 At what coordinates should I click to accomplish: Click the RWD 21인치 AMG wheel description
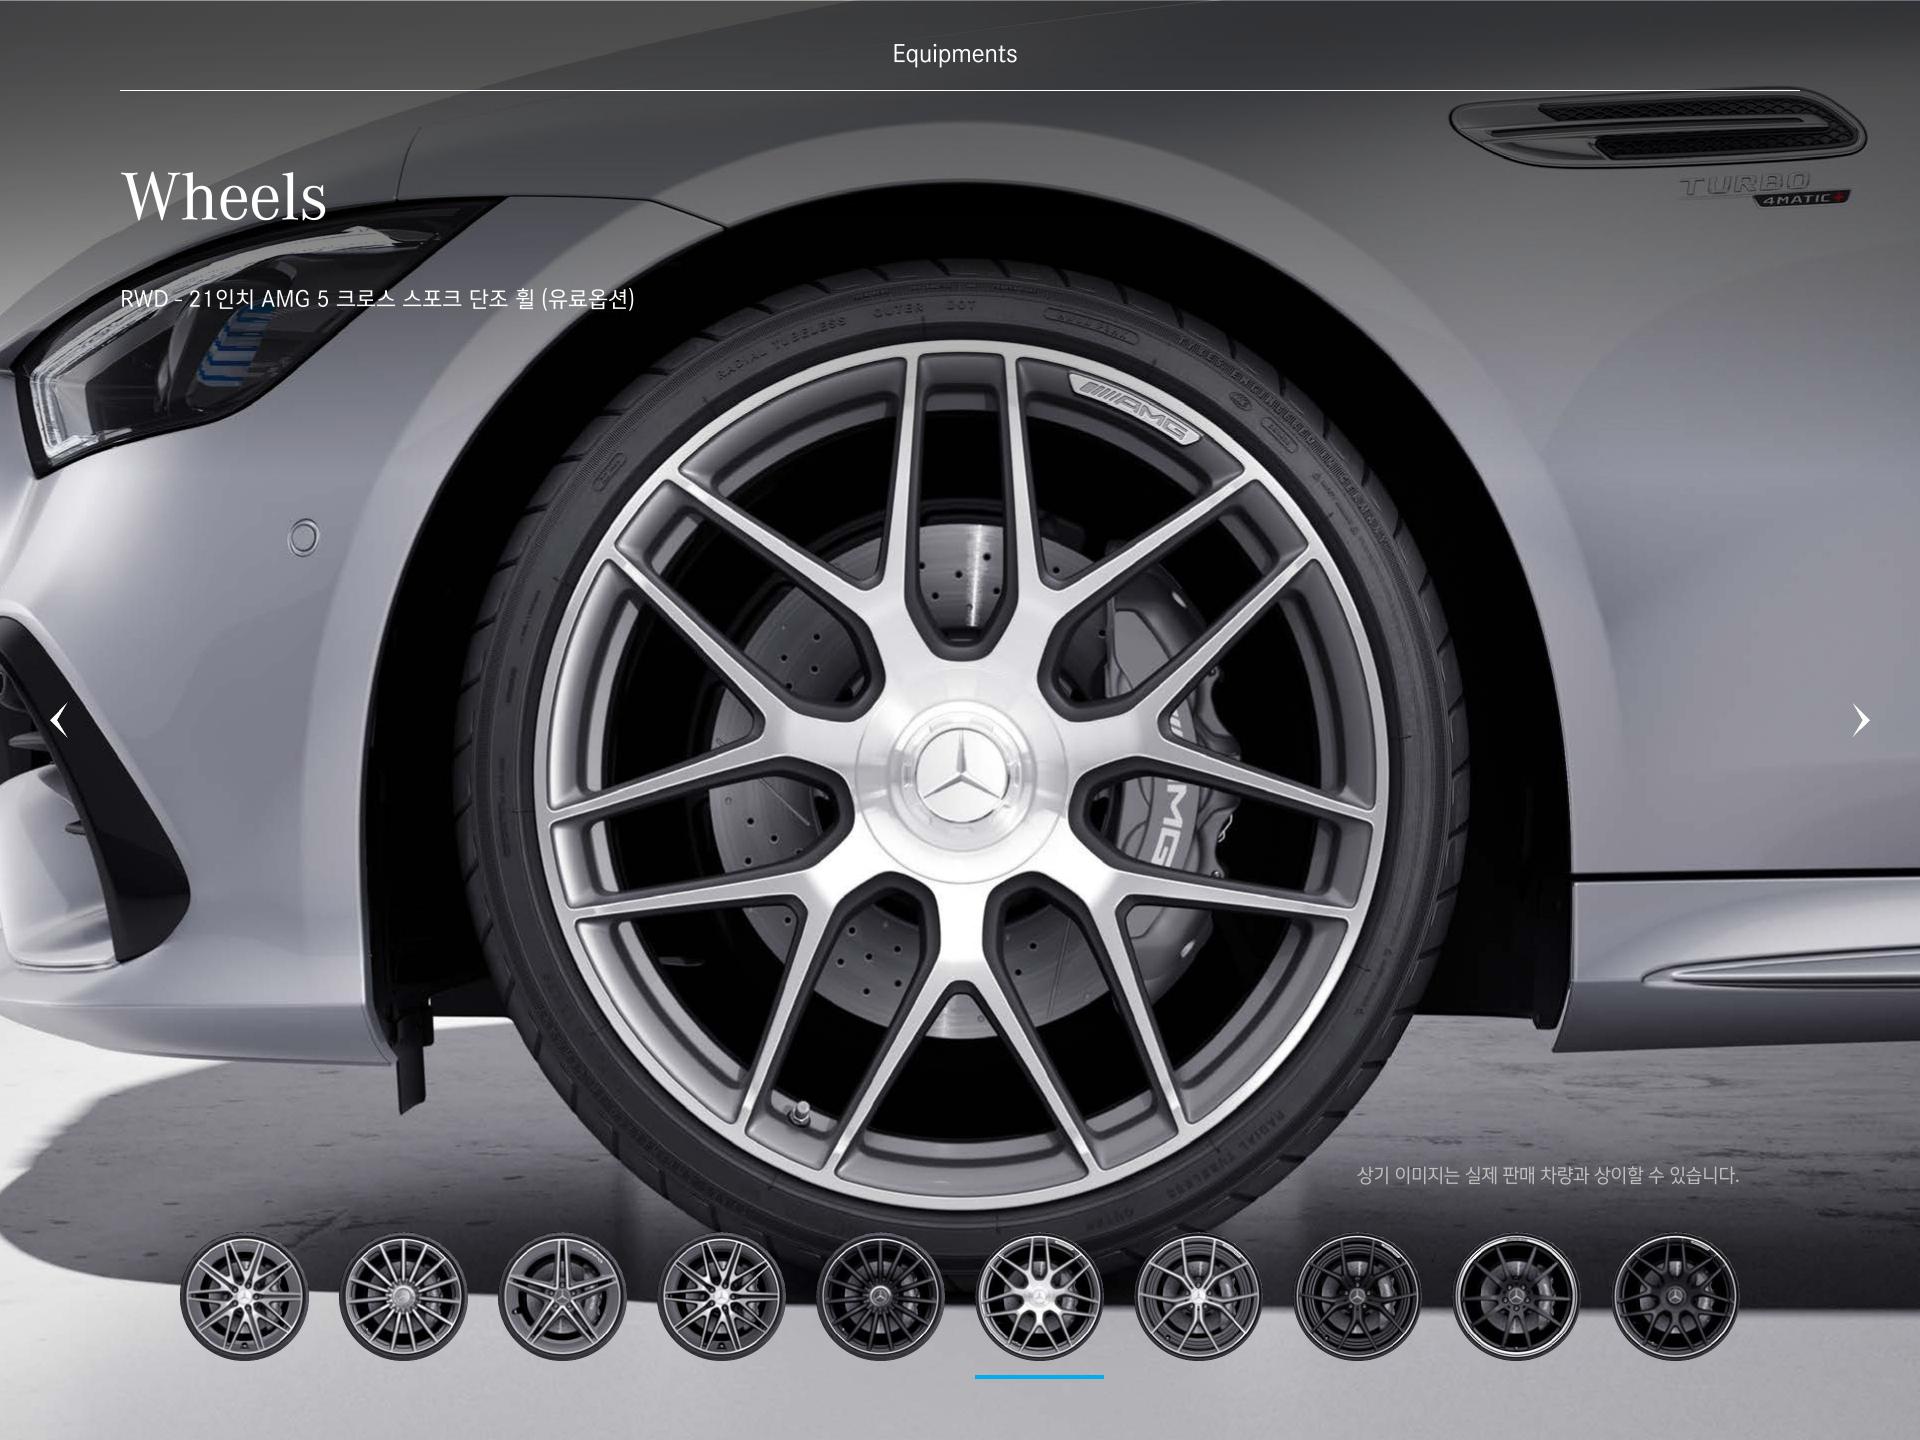[377, 298]
